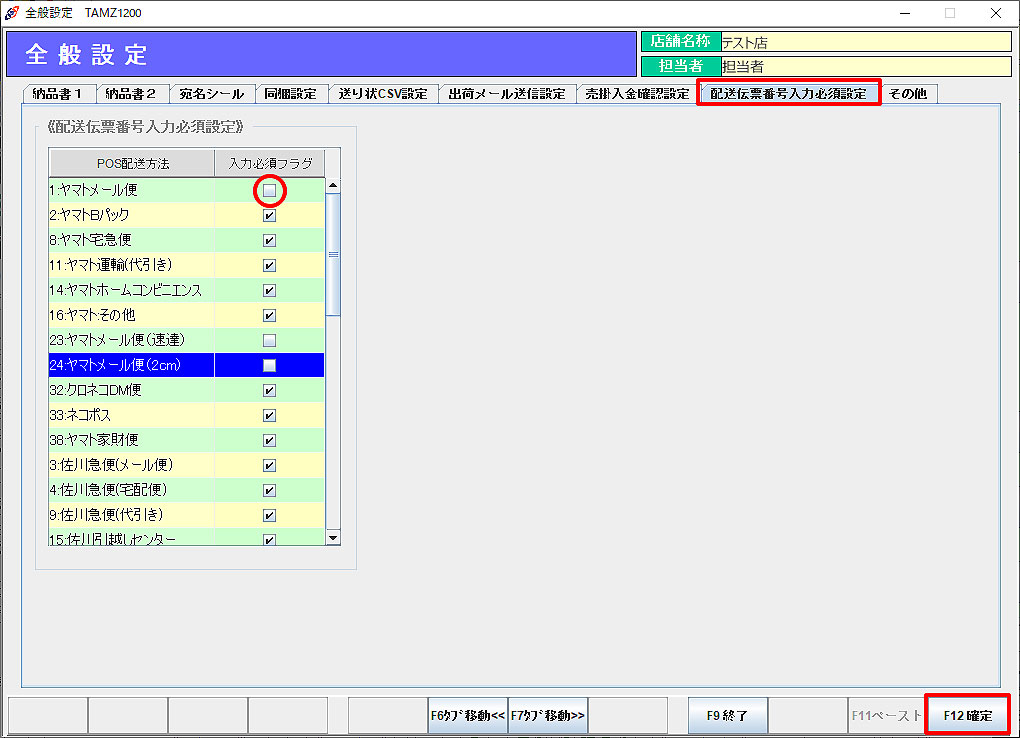
Task: Open the 送り状CSV設定 tab
Action: click(x=382, y=94)
